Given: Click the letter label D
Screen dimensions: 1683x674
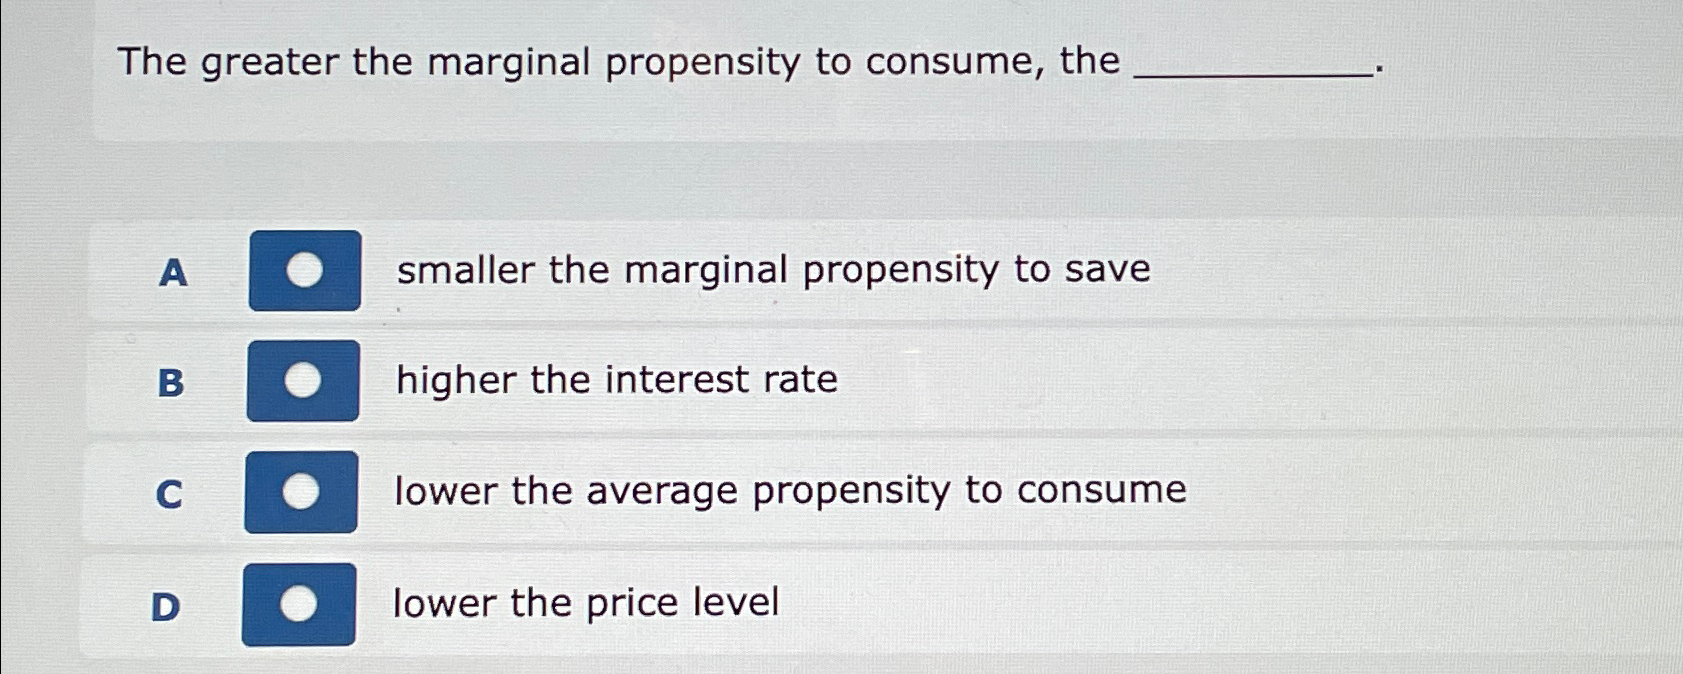Looking at the screenshot, I should pos(168,605).
